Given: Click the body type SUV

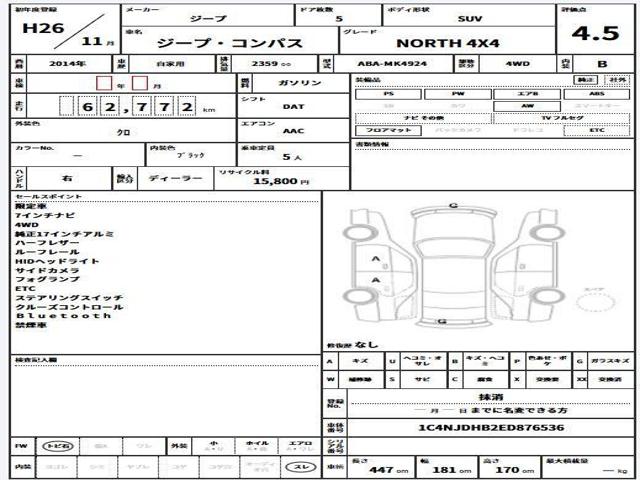Looking at the screenshot, I should [x=470, y=19].
